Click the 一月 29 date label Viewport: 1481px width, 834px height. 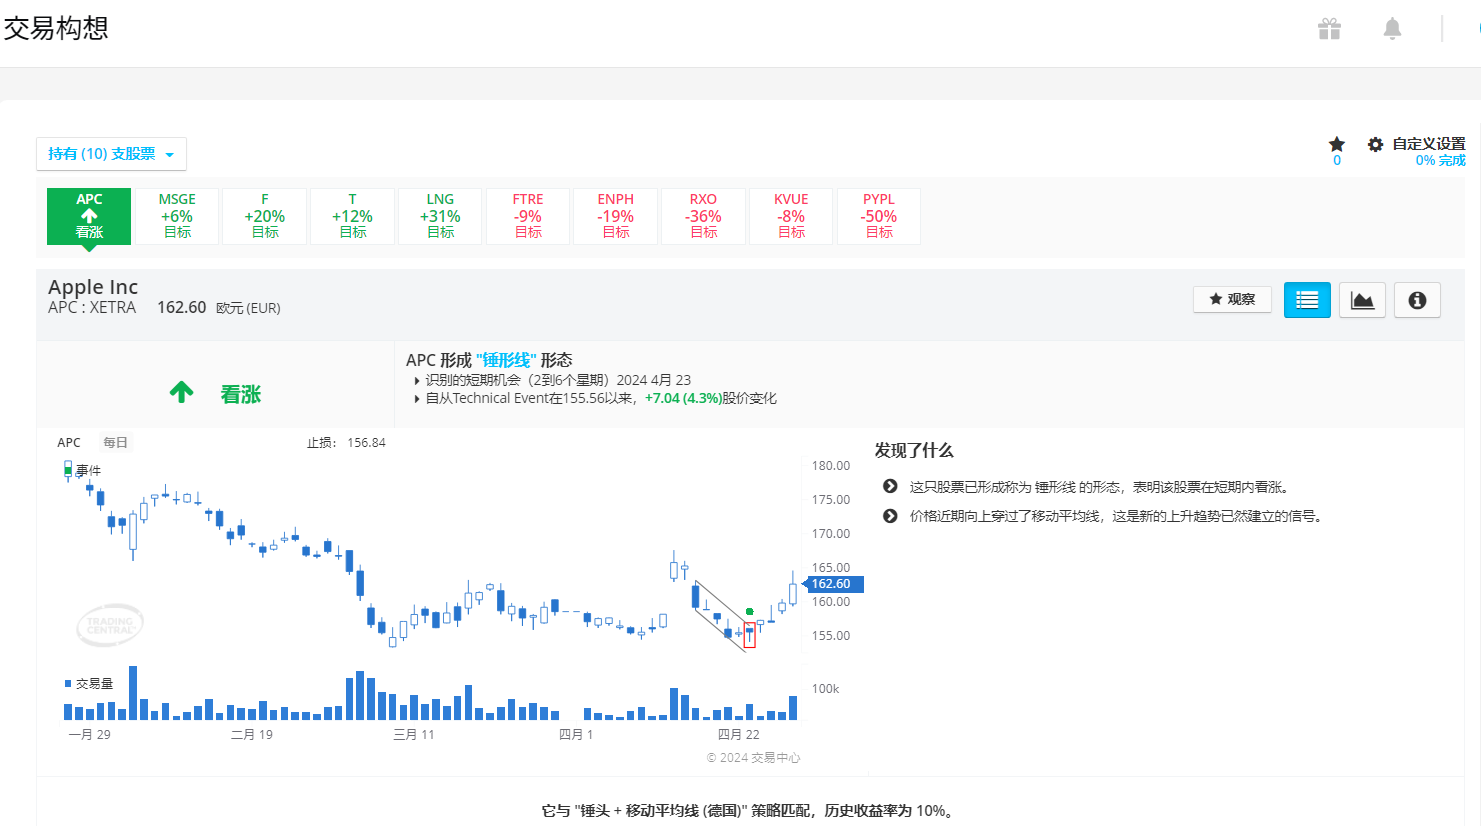pyautogui.click(x=89, y=734)
